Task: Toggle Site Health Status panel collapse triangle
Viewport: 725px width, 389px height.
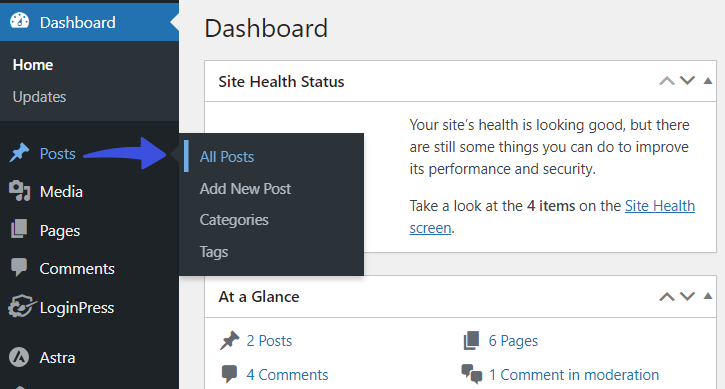Action: click(707, 81)
